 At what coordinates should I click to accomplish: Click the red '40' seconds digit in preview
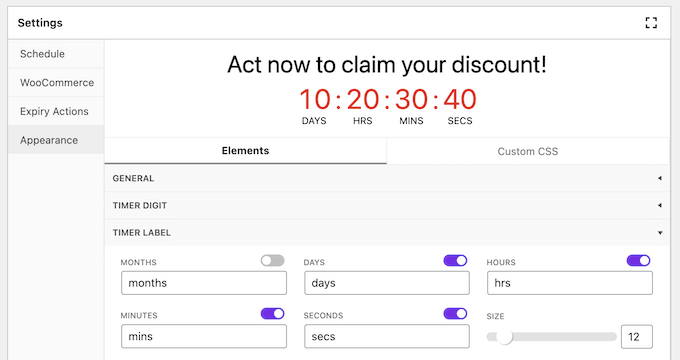(460, 99)
